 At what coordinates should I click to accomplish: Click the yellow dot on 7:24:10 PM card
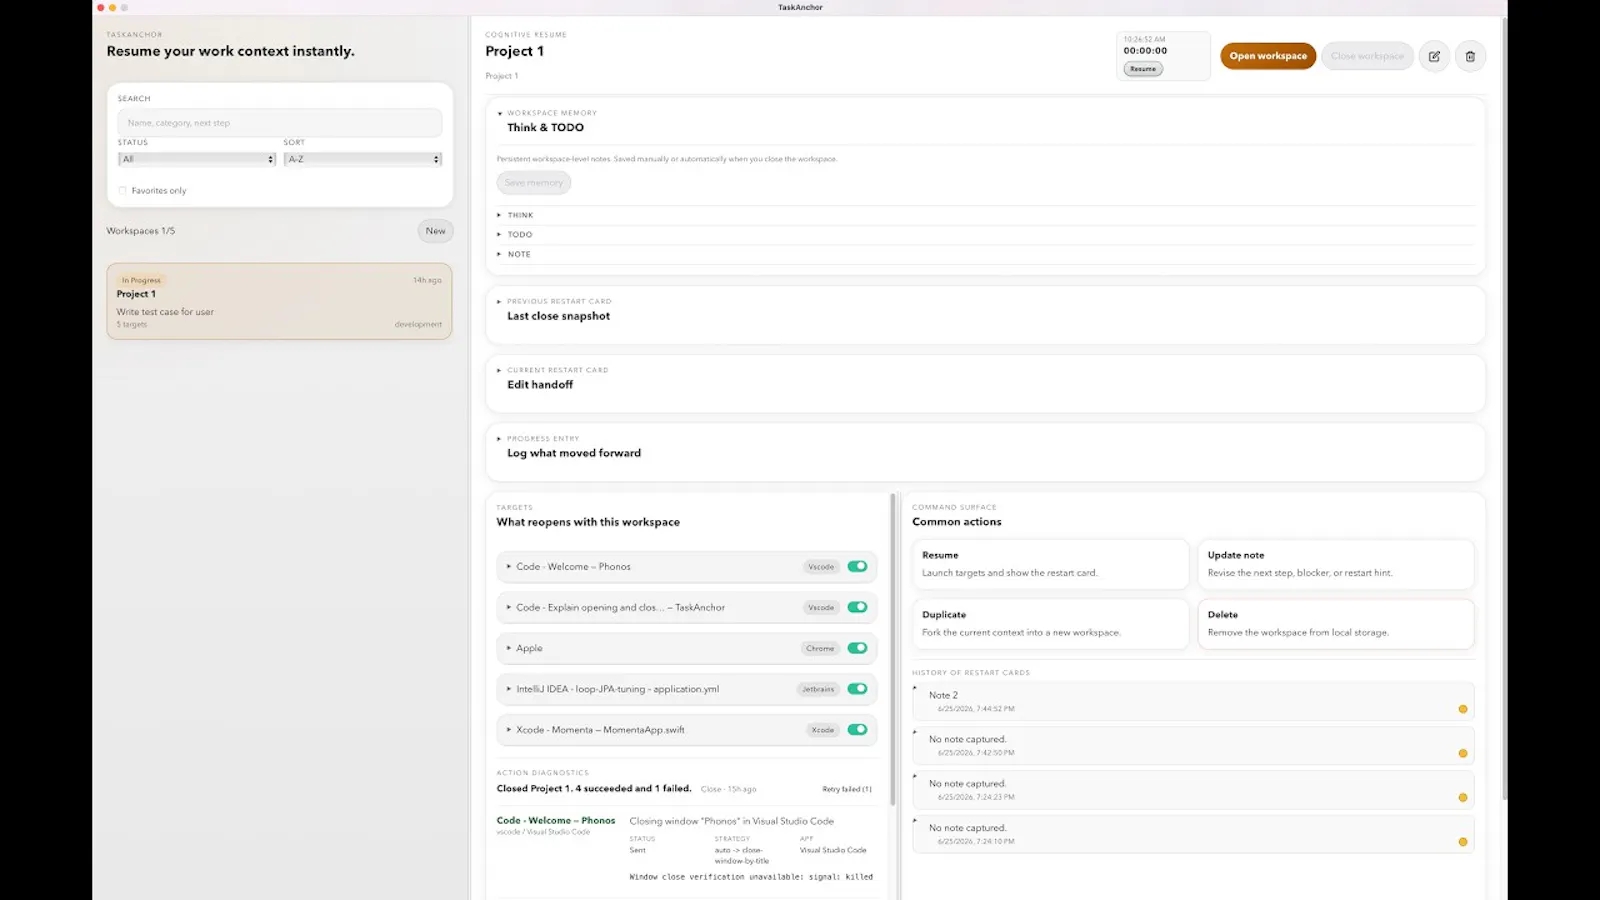point(1462,842)
